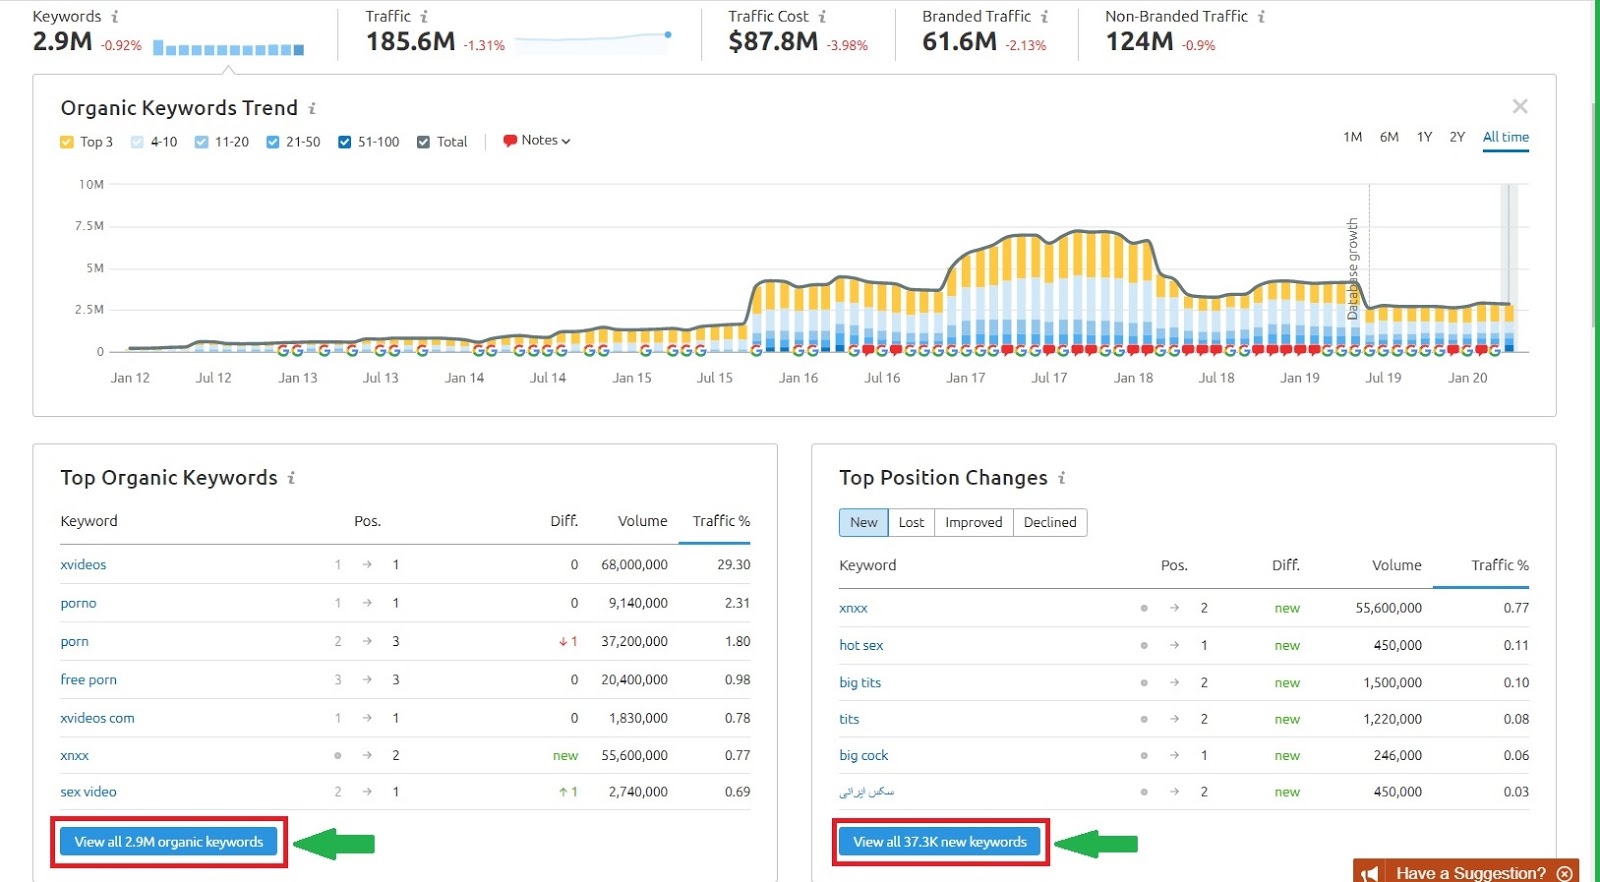Toggle the Top 3 checkbox
1600x882 pixels.
(67, 142)
